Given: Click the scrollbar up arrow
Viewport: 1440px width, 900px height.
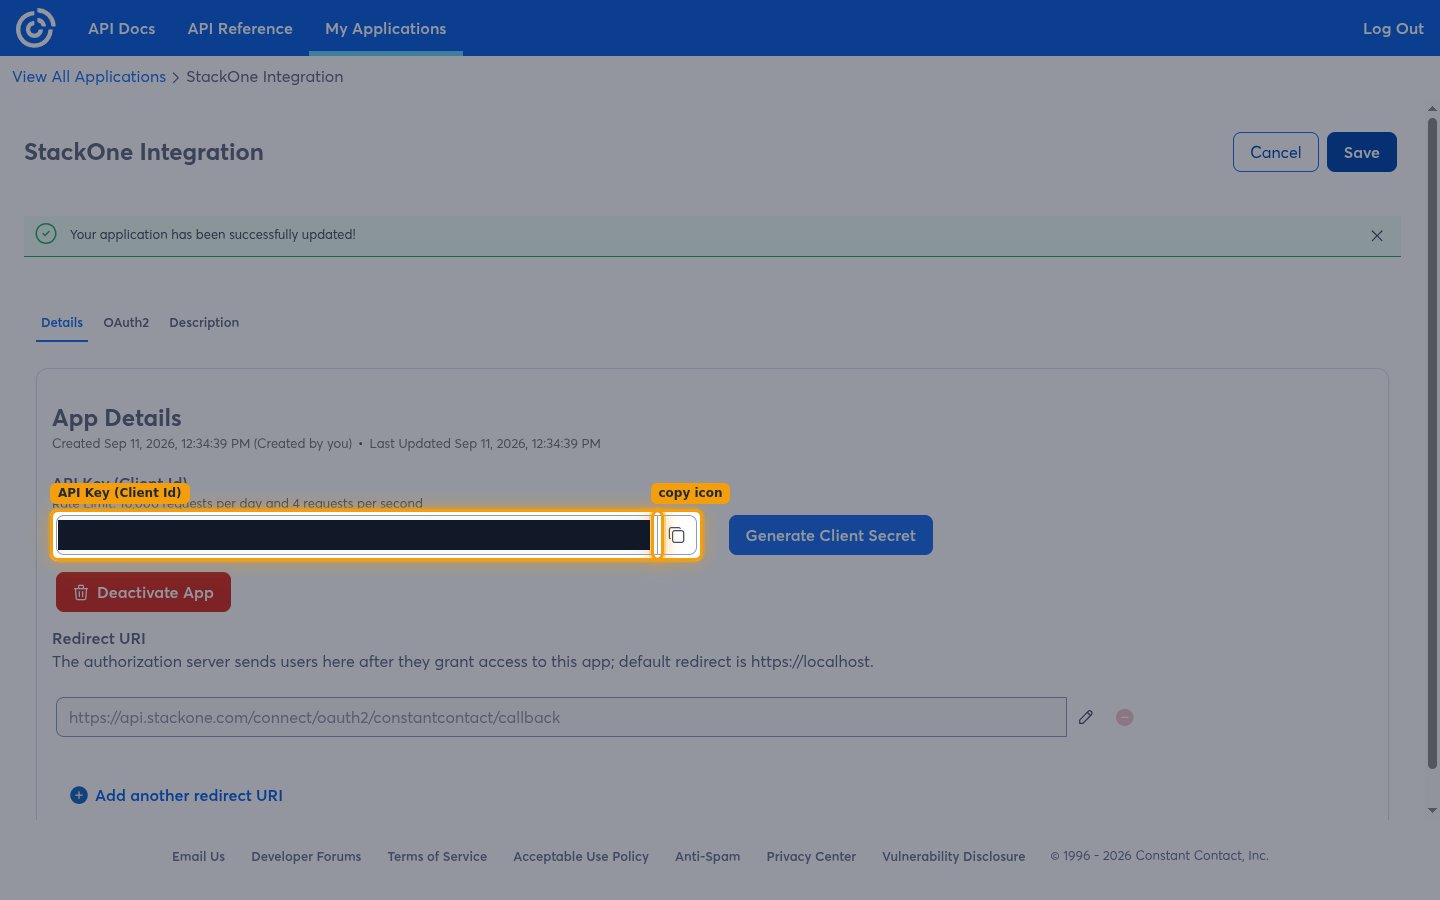Looking at the screenshot, I should 1432,108.
